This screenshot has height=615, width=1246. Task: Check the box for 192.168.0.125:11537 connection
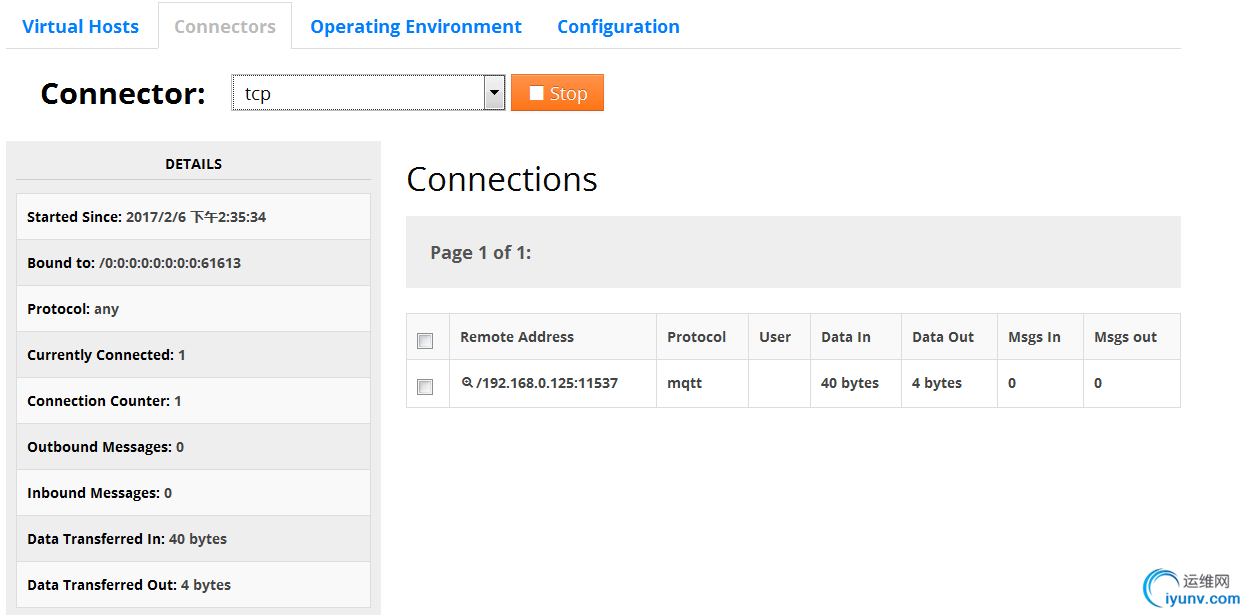[425, 387]
